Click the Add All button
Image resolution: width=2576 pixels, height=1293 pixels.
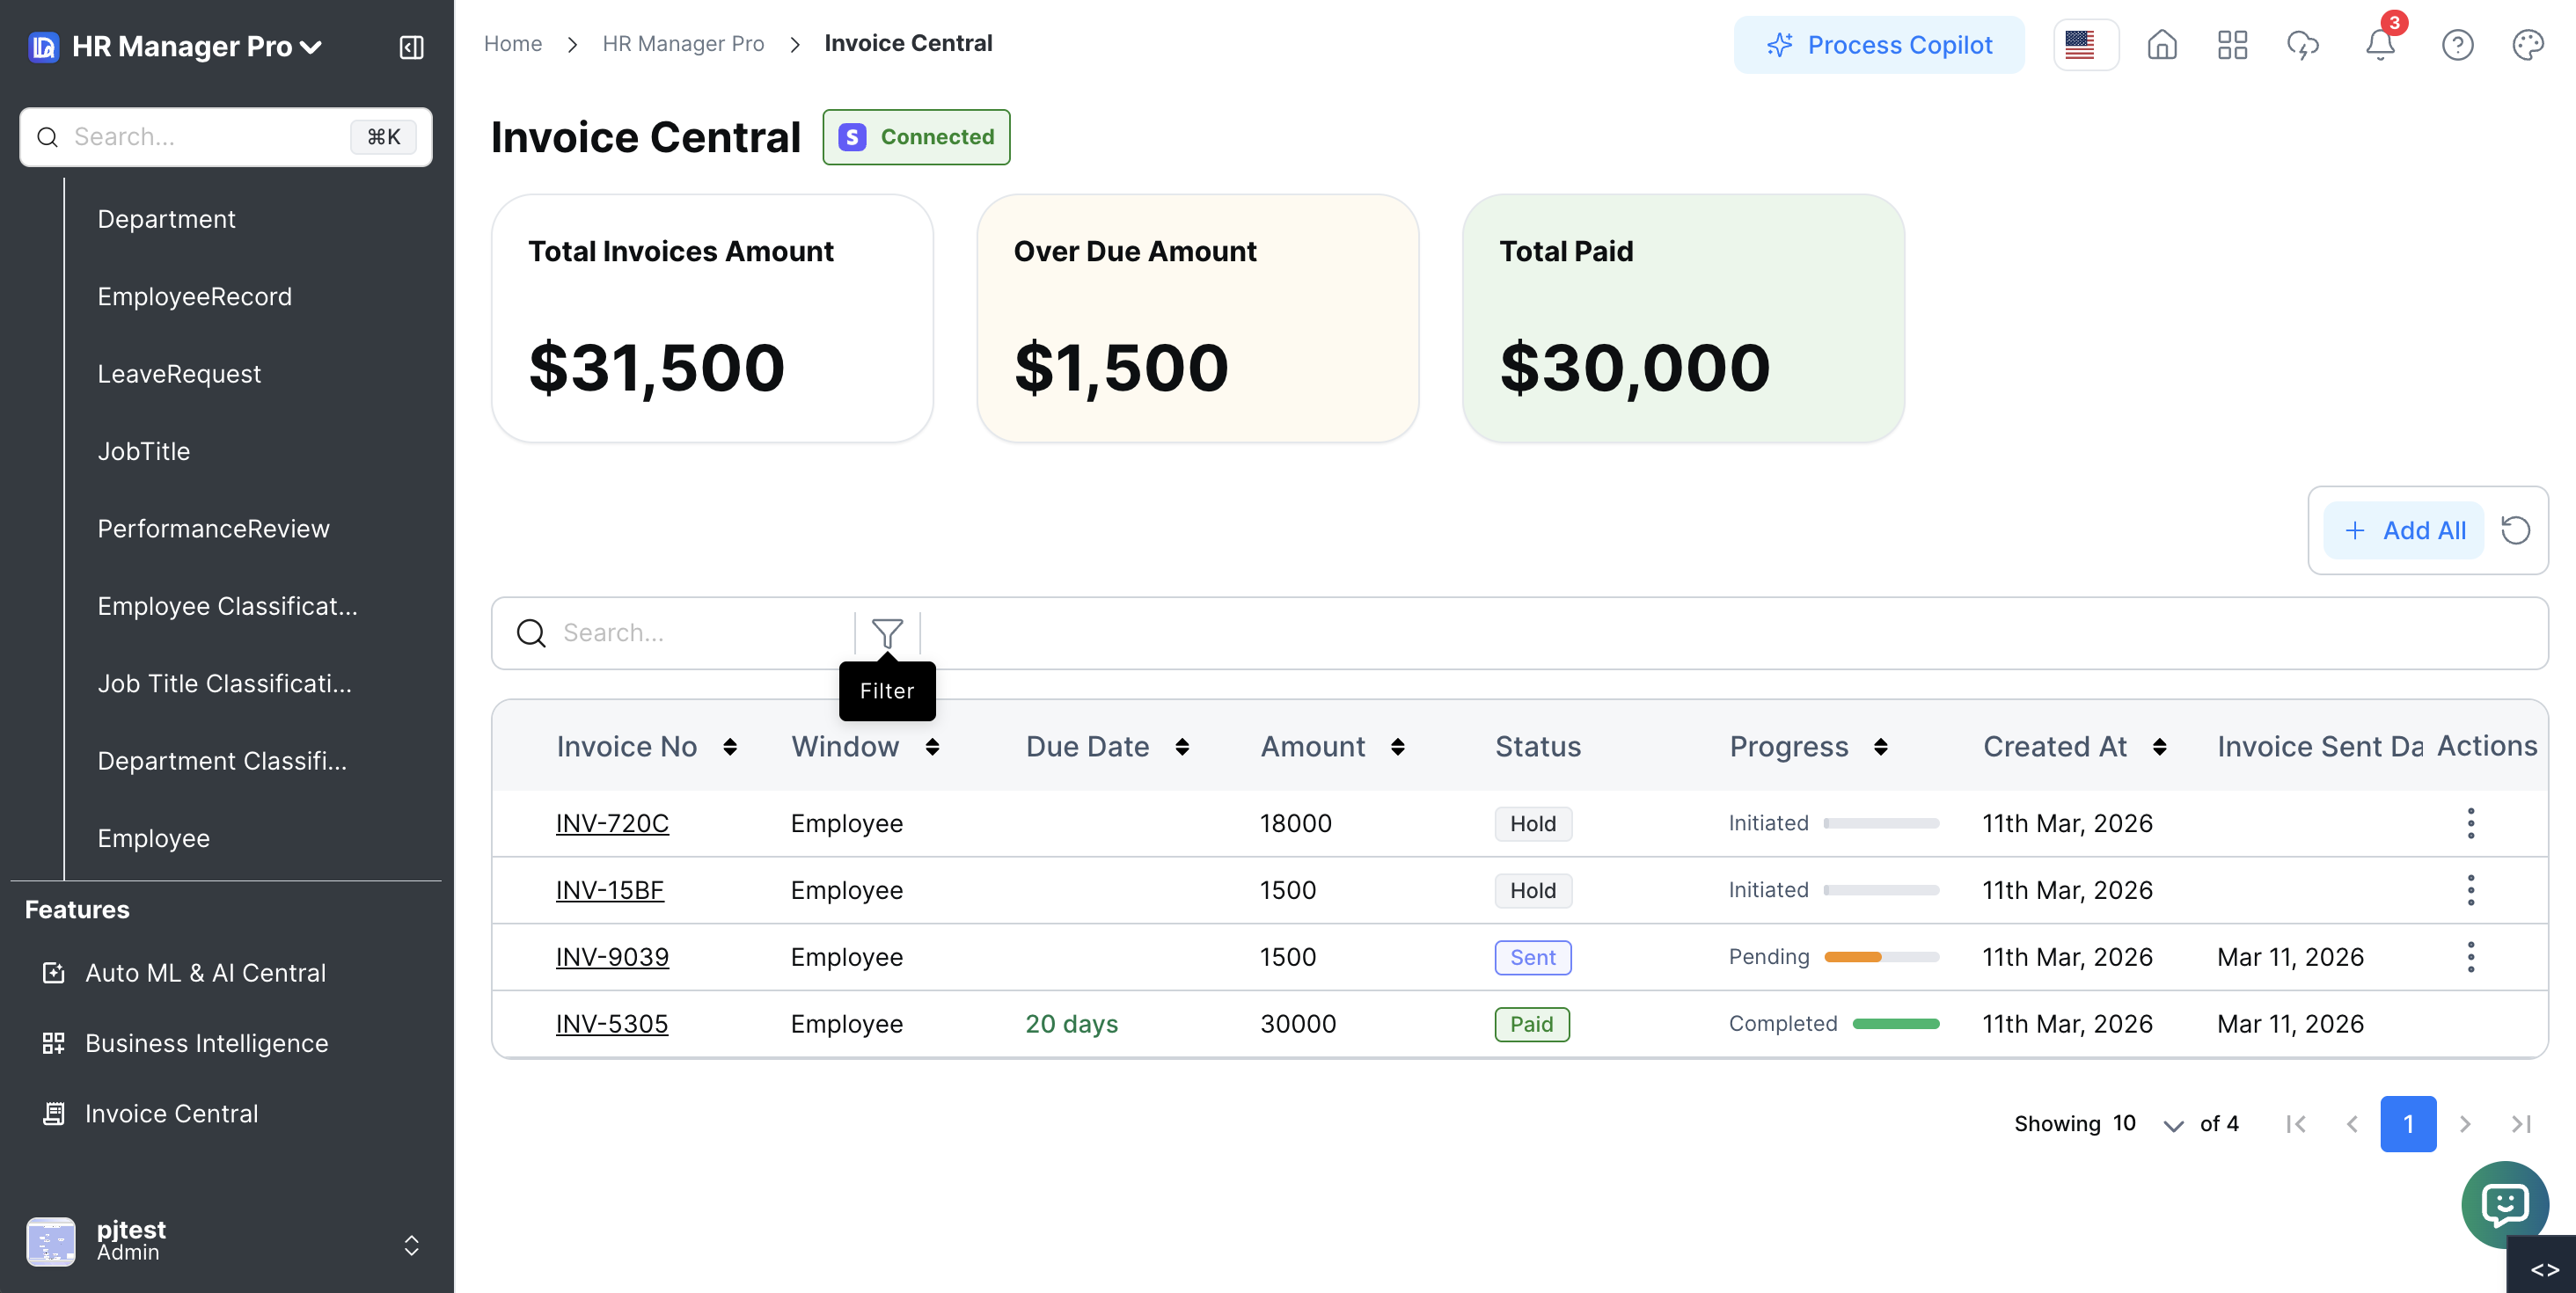tap(2404, 530)
